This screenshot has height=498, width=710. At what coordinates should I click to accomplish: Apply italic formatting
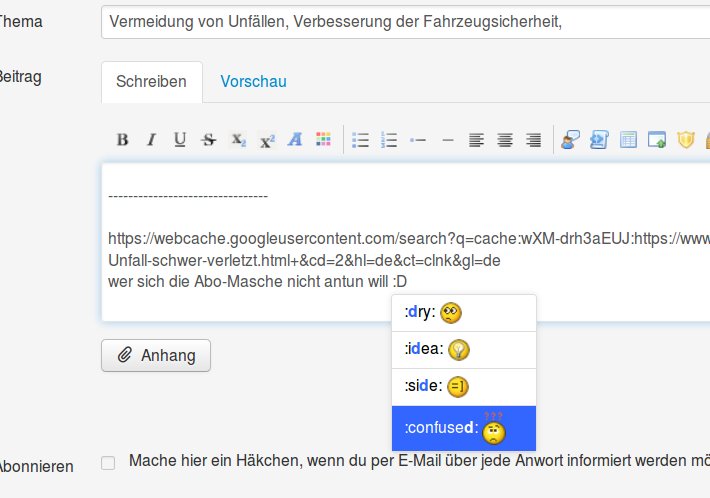point(151,140)
